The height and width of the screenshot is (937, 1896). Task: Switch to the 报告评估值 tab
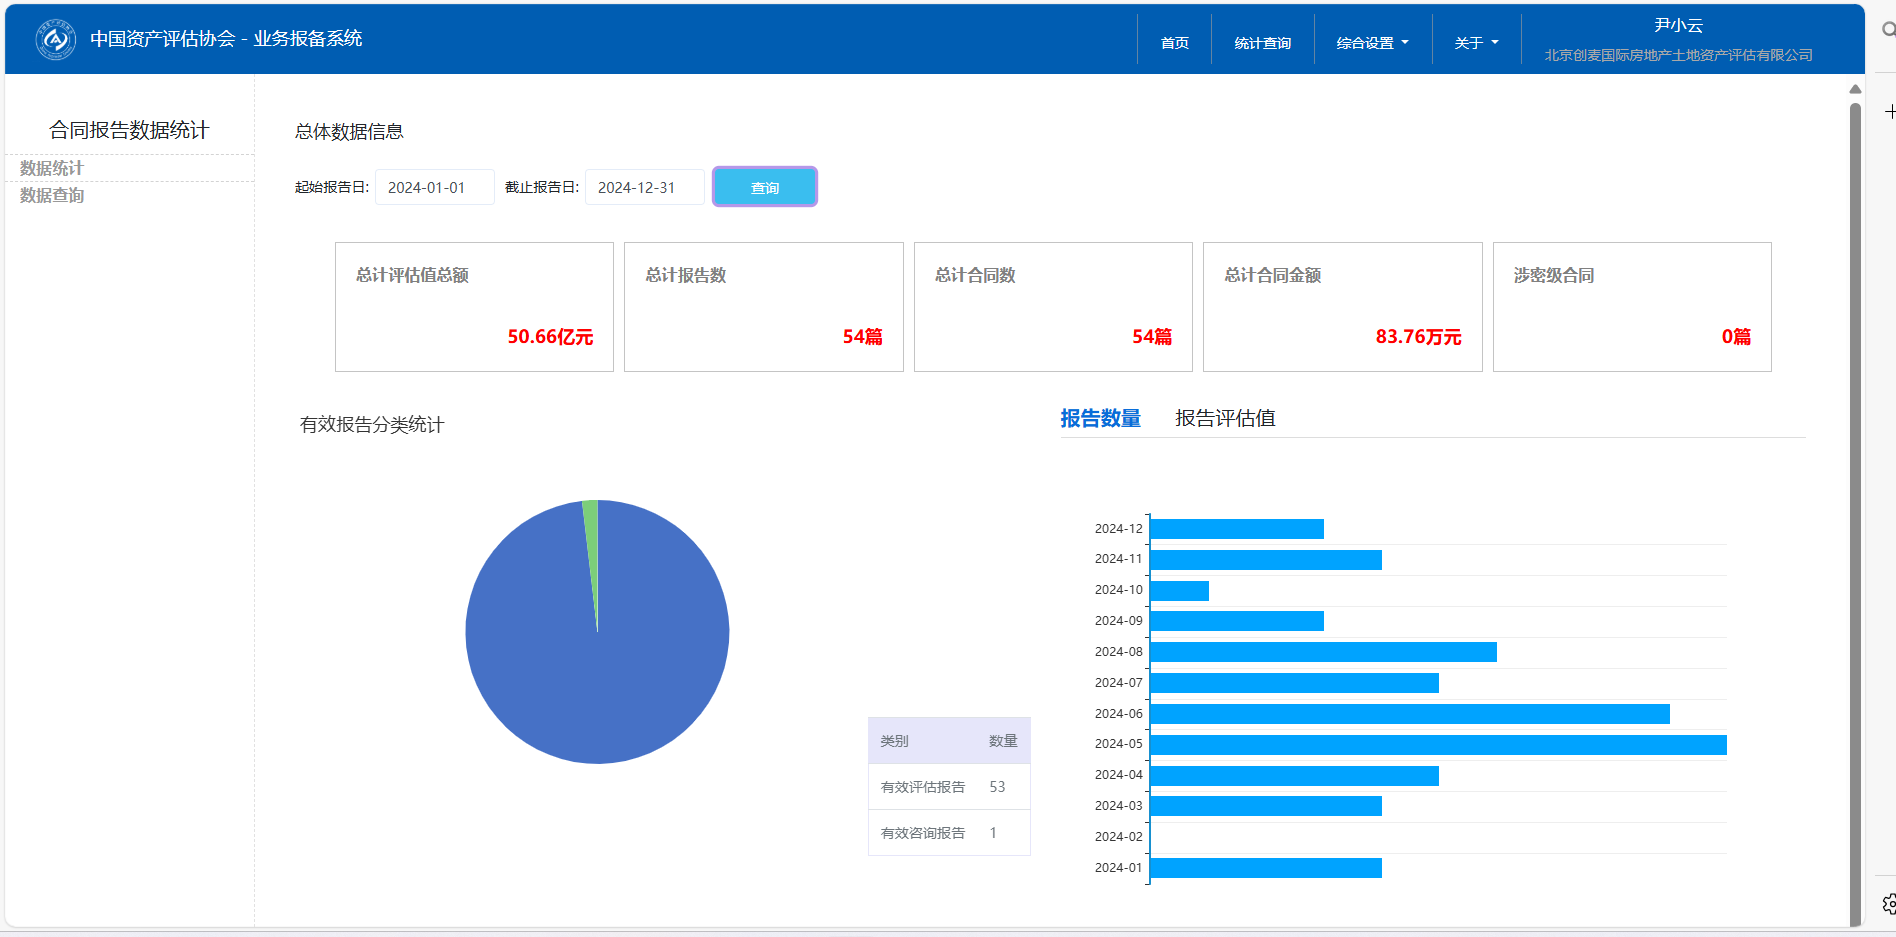1225,418
